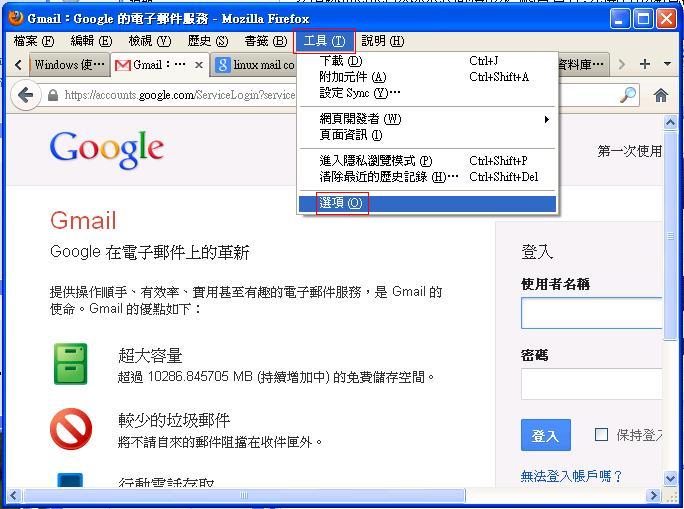This screenshot has width=684, height=509.
Task: Click the red Gmail heading text
Action: (x=83, y=220)
